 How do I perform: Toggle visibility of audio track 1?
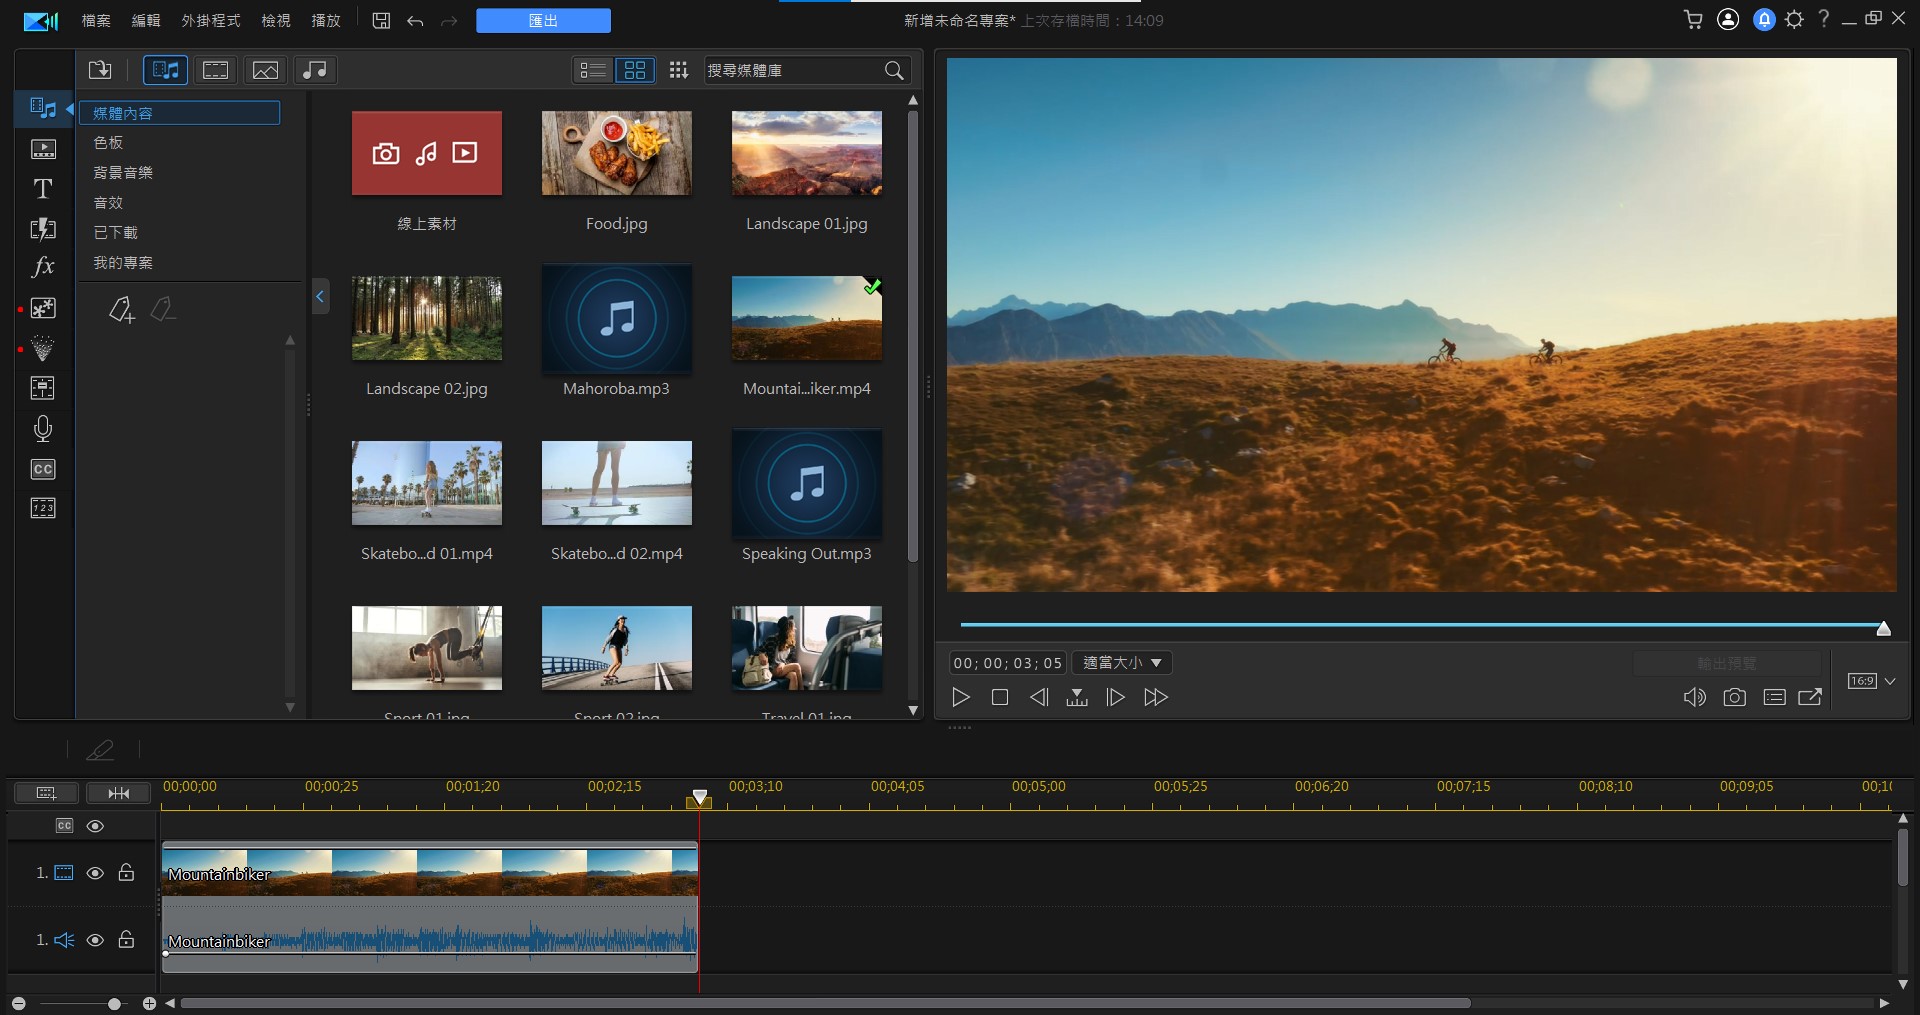point(95,940)
